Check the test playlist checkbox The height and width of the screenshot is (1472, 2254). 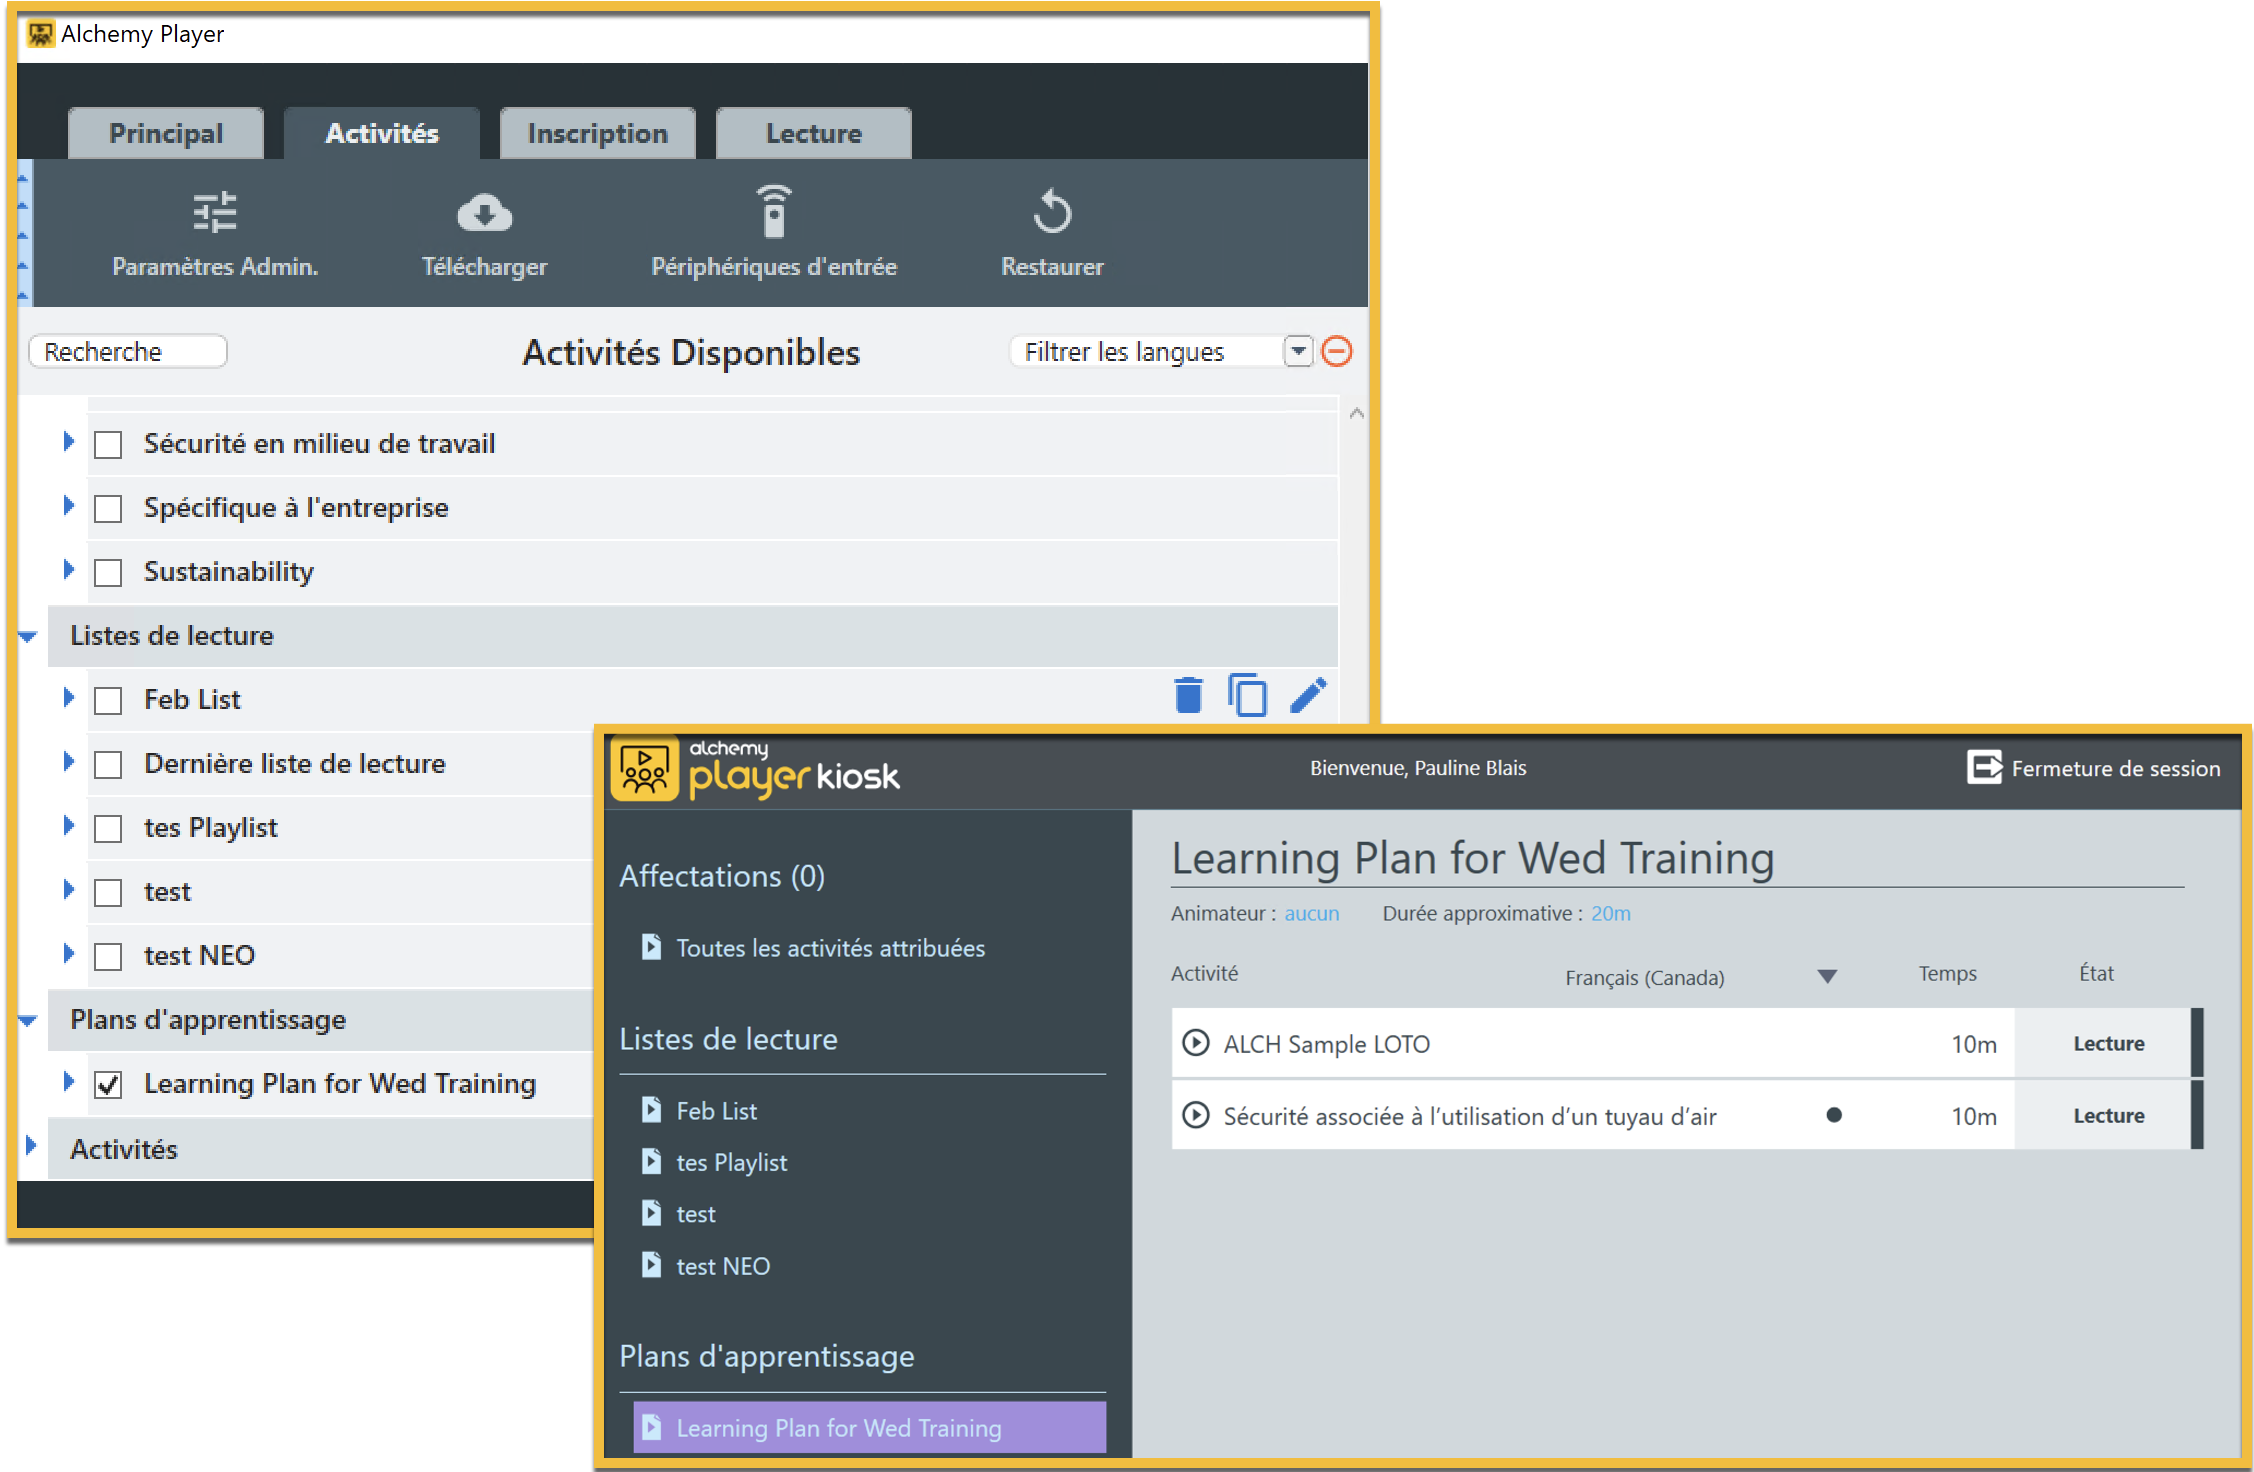108,892
